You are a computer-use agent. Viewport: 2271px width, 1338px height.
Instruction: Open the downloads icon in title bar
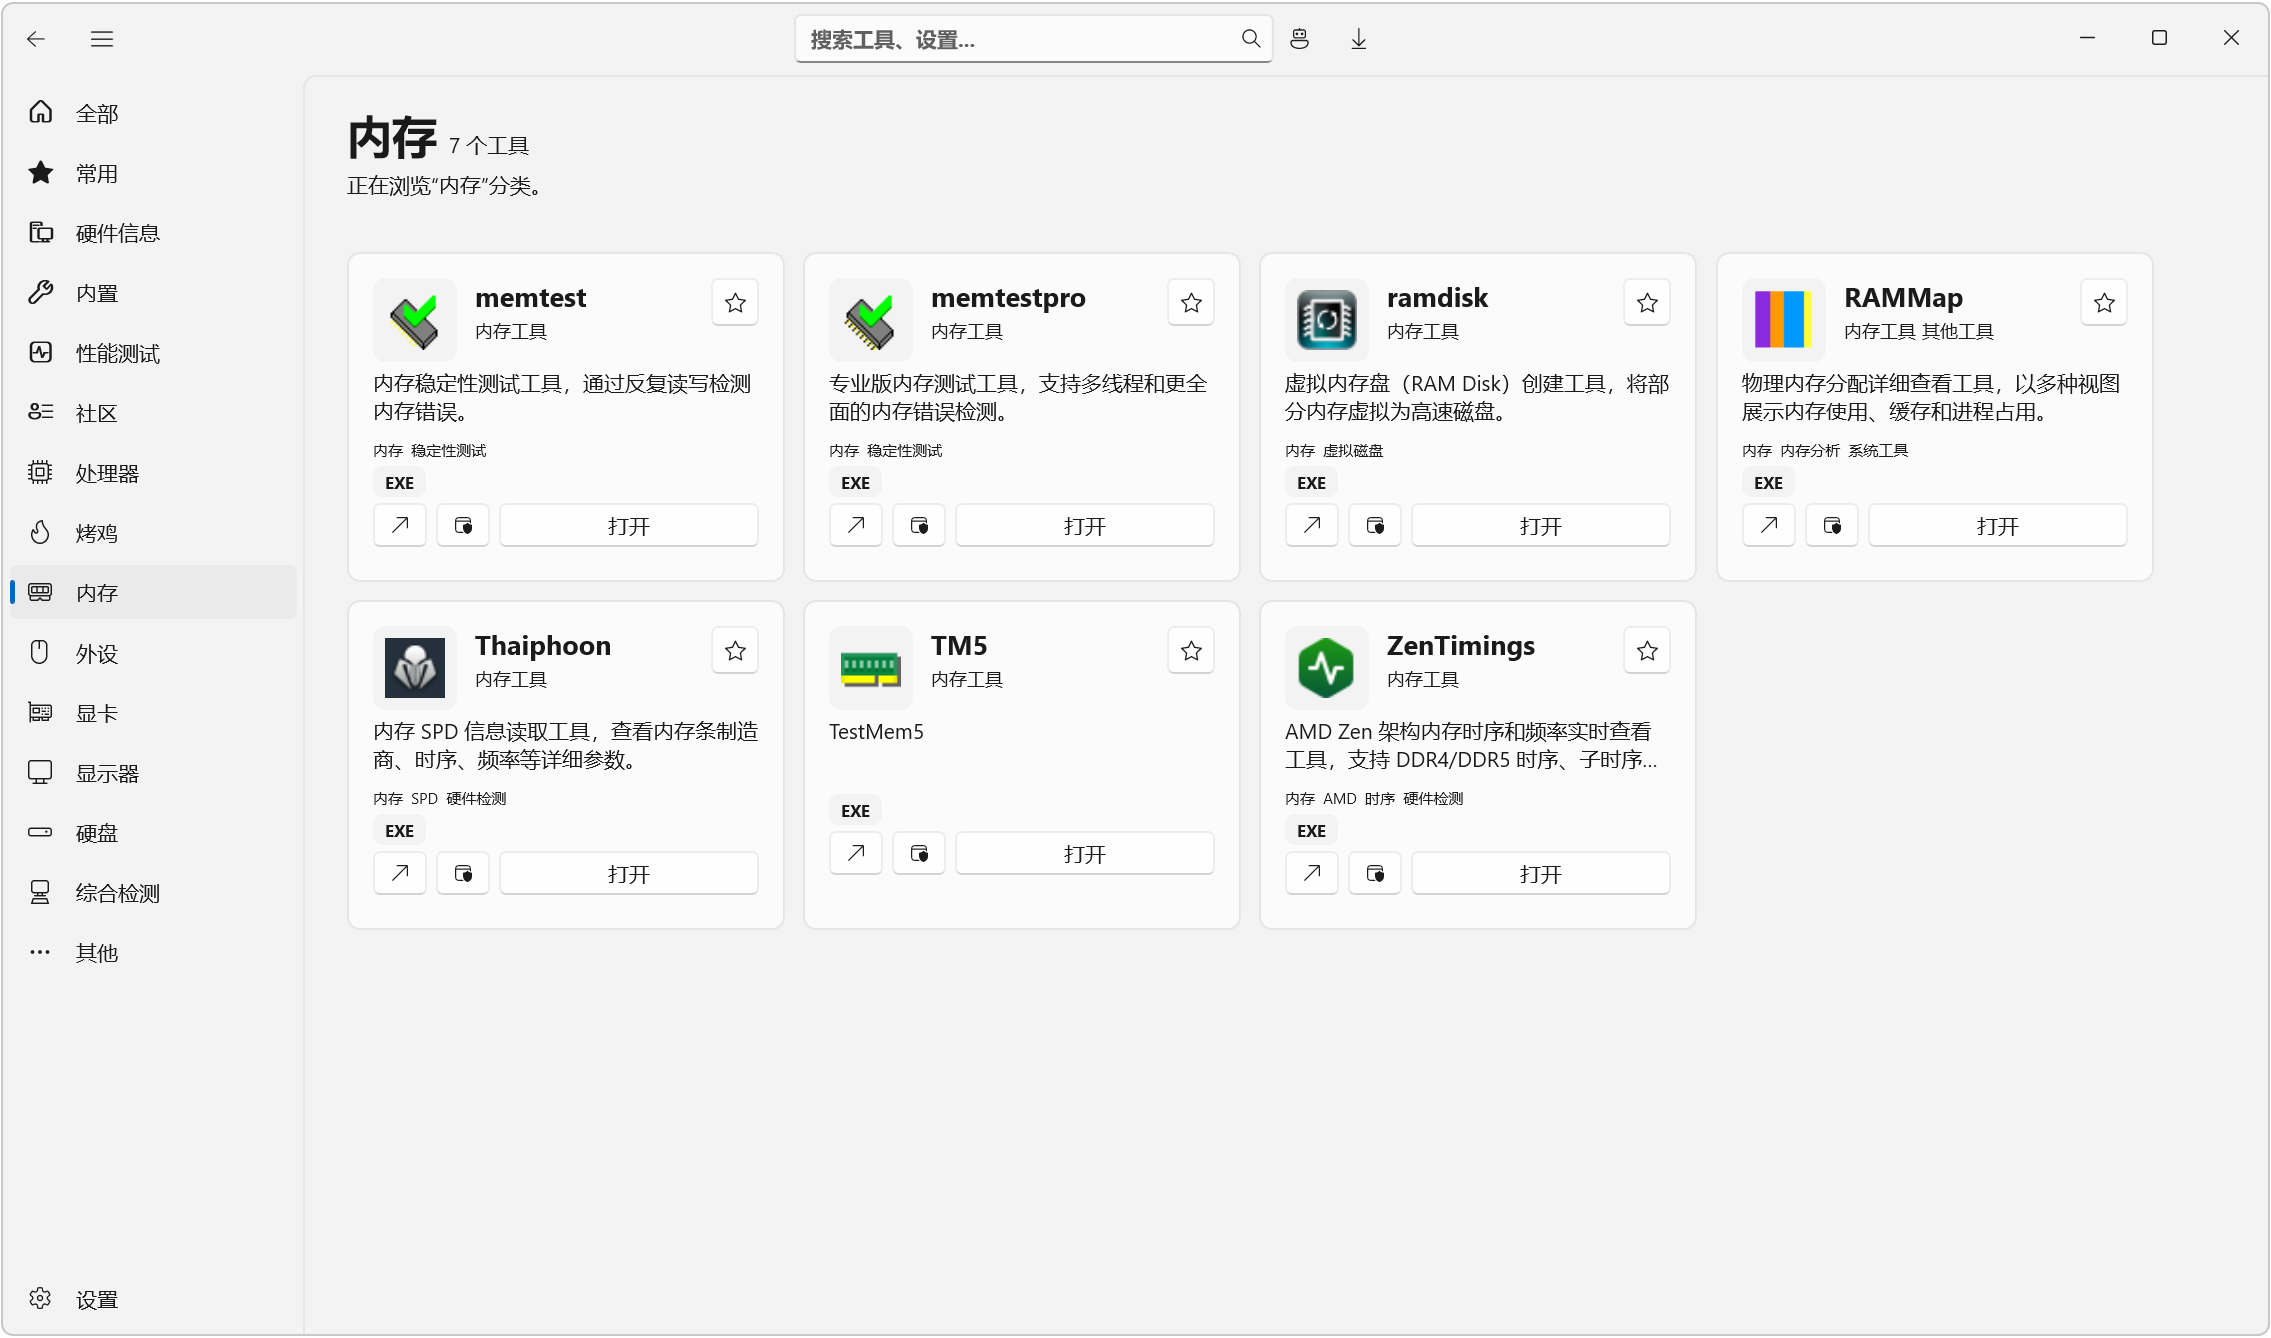(x=1359, y=39)
